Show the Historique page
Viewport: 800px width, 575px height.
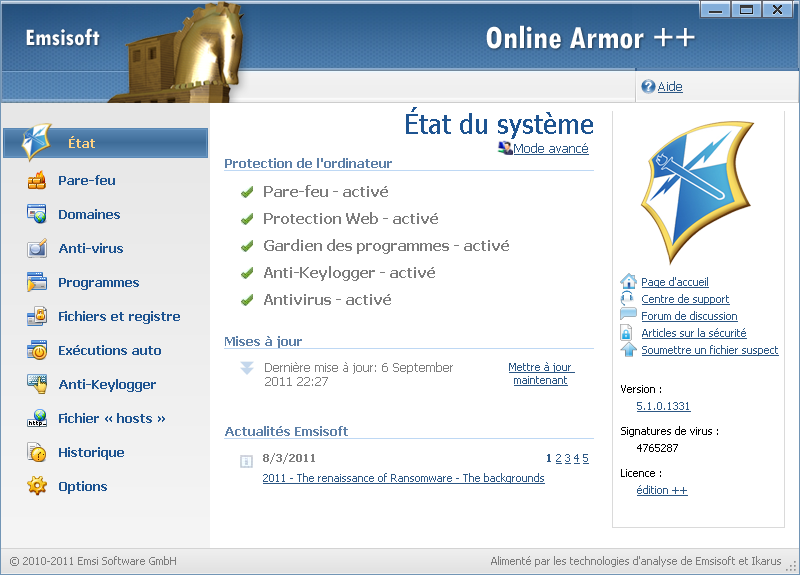pyautogui.click(x=91, y=453)
